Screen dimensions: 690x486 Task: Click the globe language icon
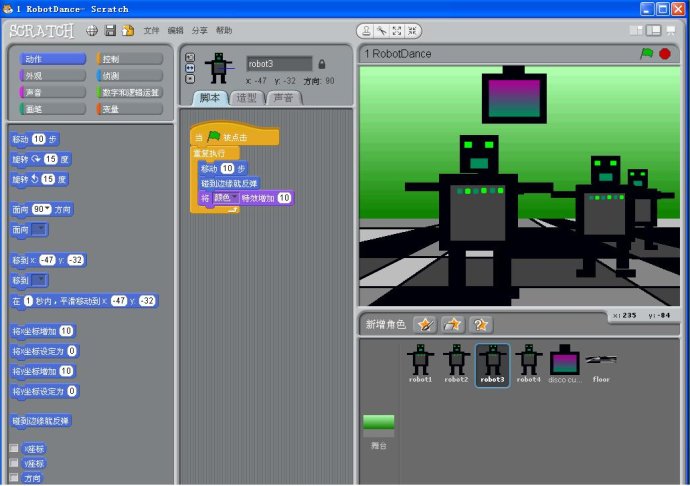coord(92,30)
